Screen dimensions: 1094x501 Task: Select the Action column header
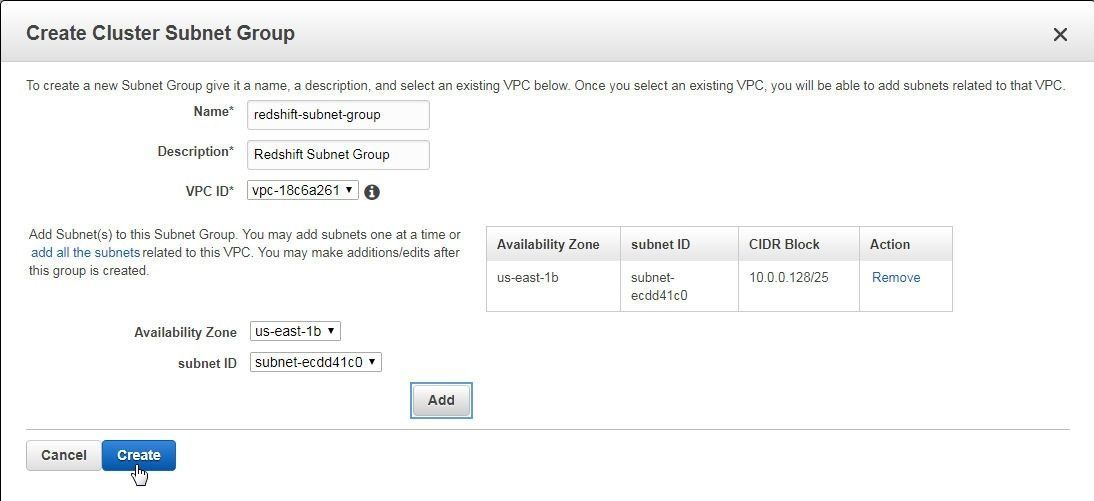(890, 244)
